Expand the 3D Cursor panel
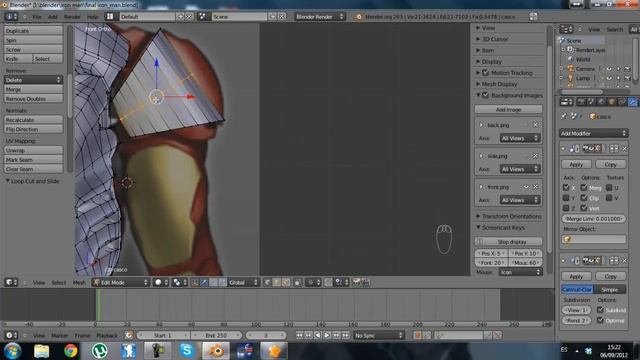Image resolution: width=640 pixels, height=360 pixels. tap(495, 39)
